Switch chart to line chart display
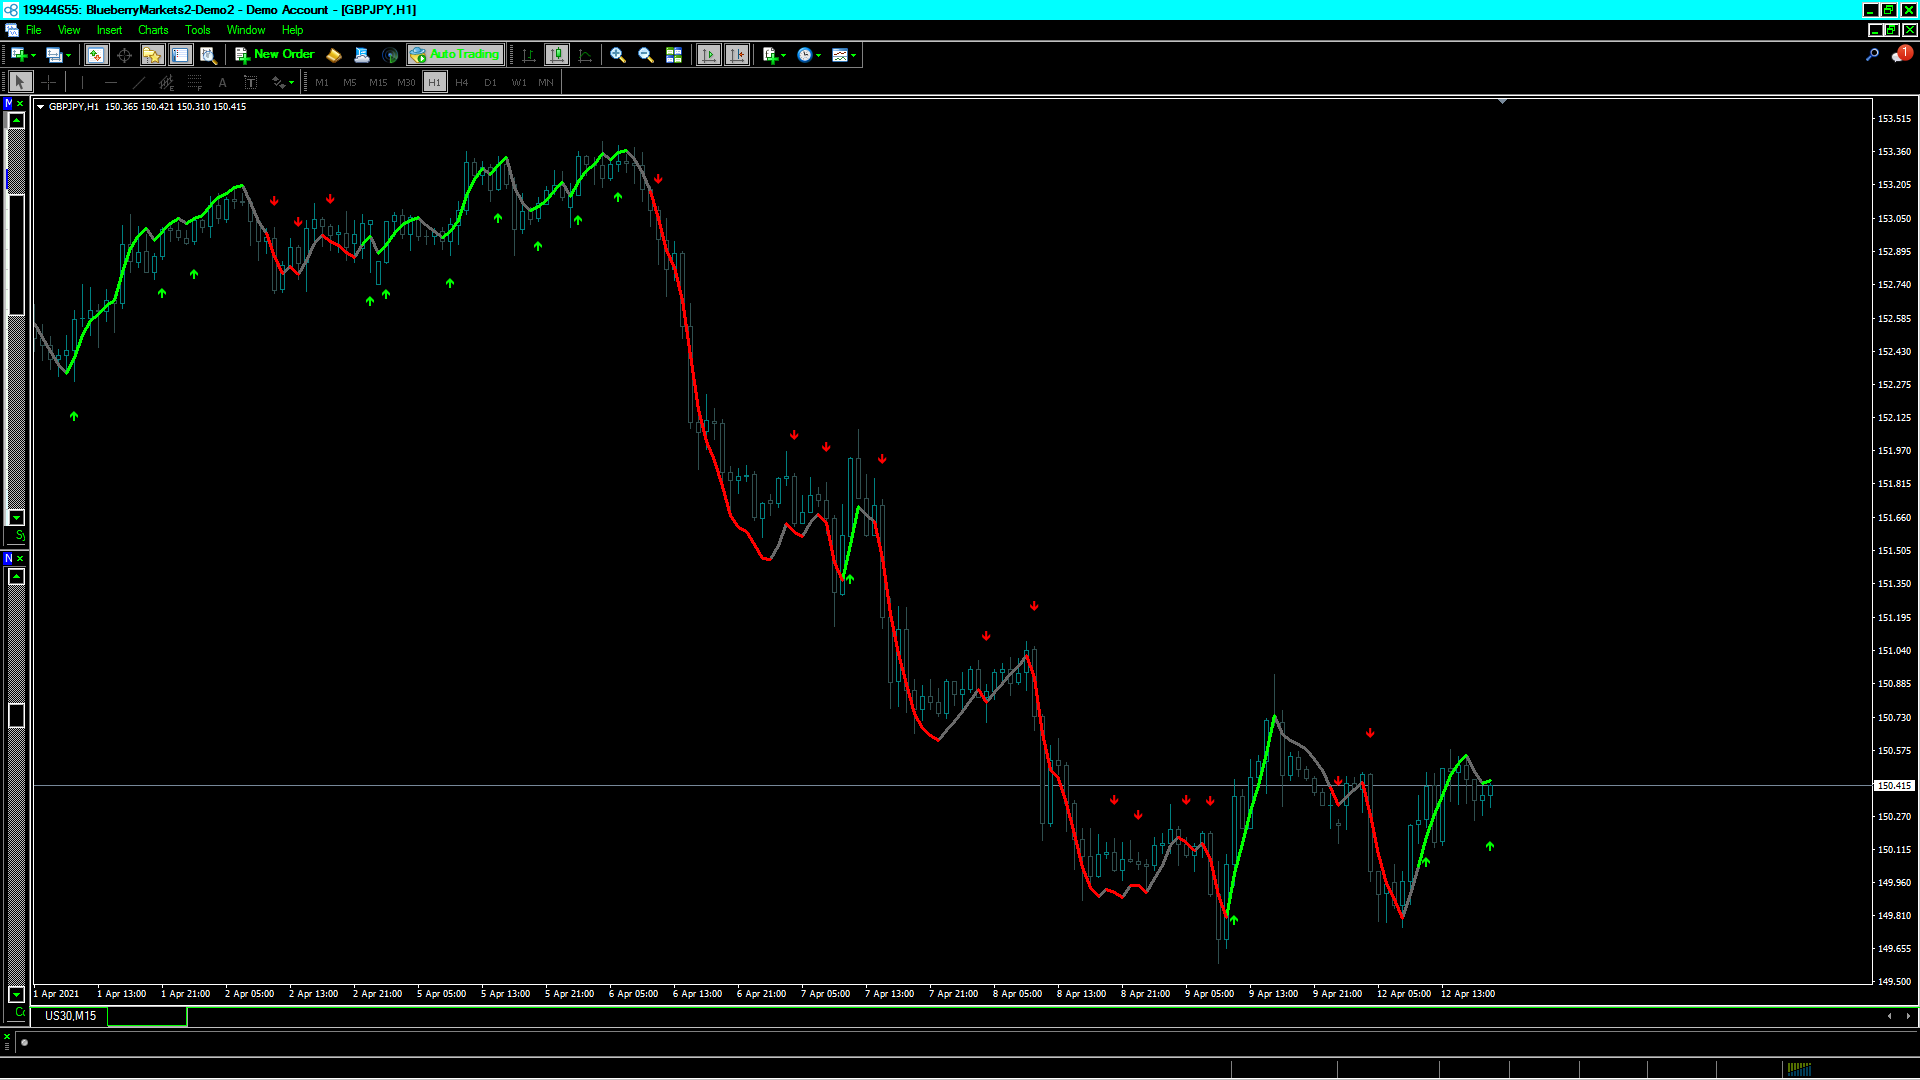 [585, 55]
